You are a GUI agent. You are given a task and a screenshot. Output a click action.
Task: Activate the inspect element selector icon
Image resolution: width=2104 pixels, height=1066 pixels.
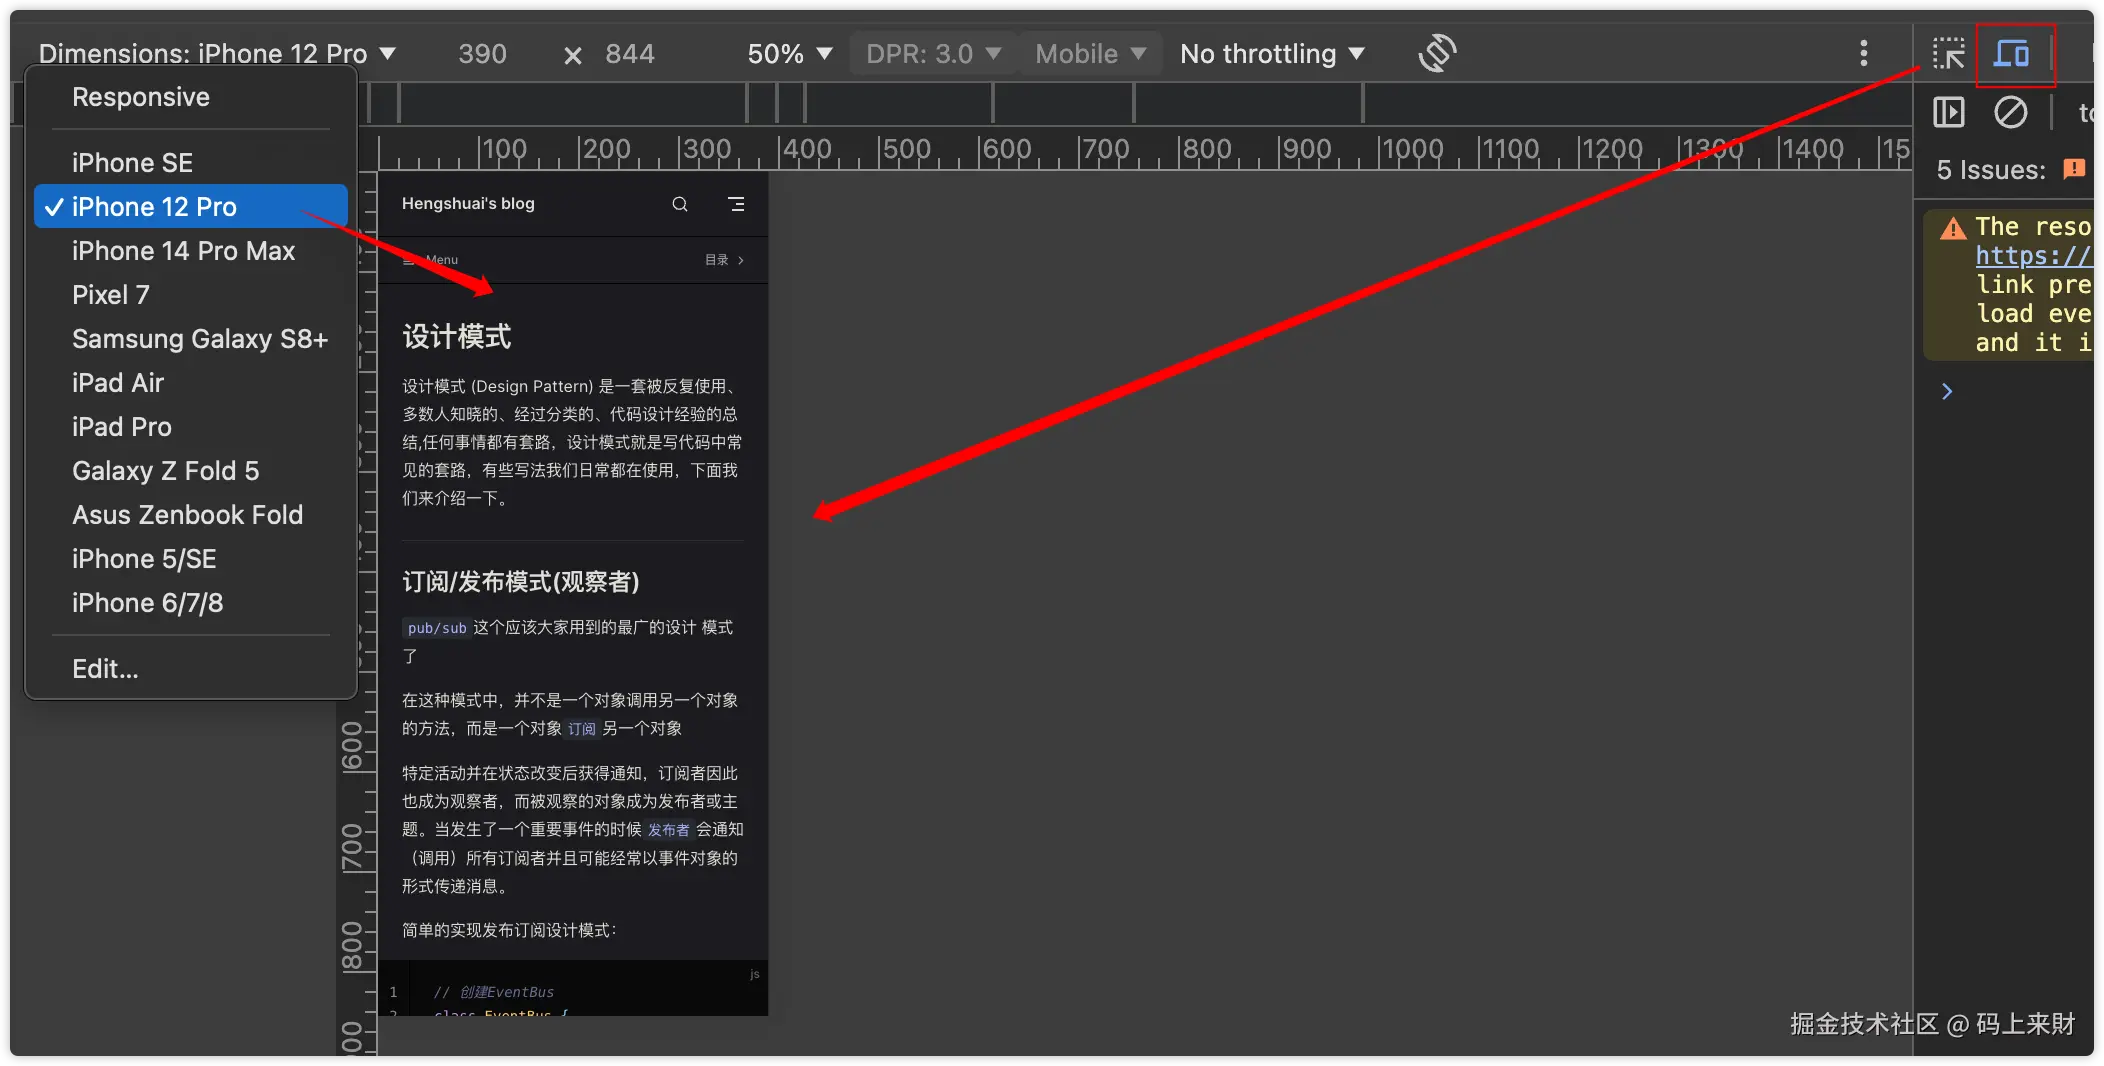tap(1948, 53)
